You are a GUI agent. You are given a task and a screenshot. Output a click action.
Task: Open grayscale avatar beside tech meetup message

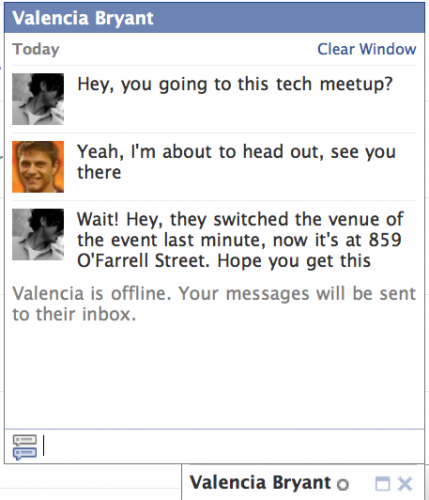click(38, 99)
